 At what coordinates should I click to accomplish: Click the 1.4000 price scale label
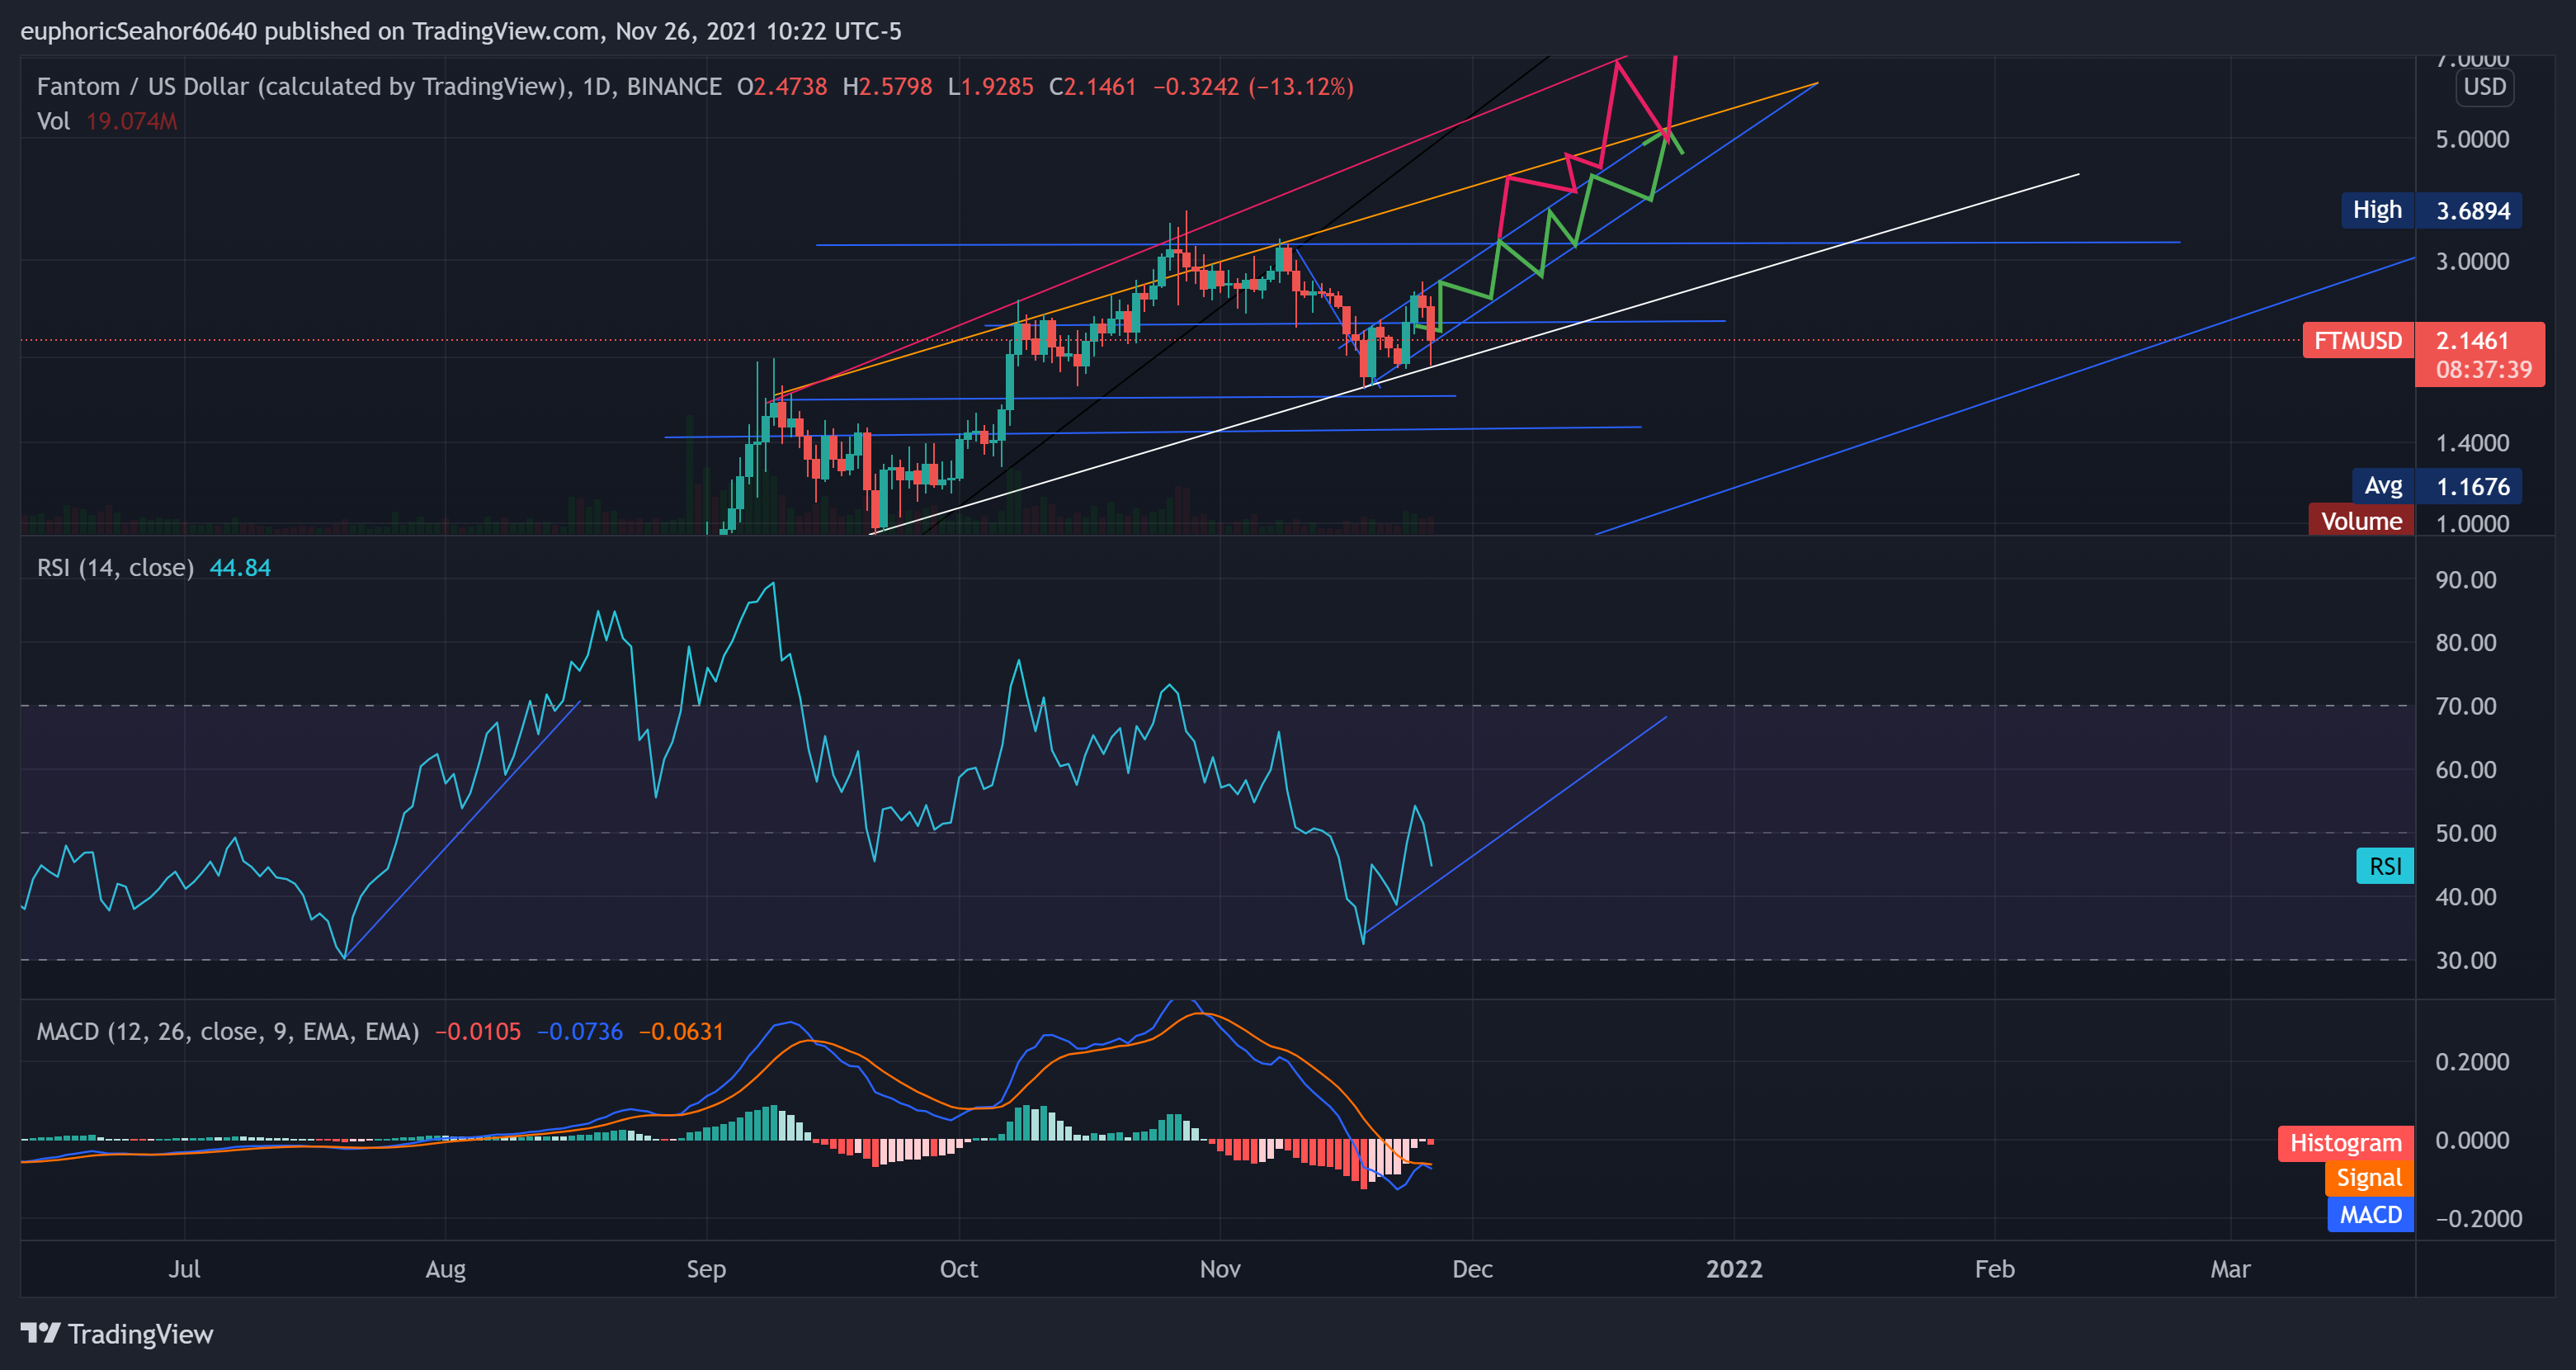[x=2472, y=443]
